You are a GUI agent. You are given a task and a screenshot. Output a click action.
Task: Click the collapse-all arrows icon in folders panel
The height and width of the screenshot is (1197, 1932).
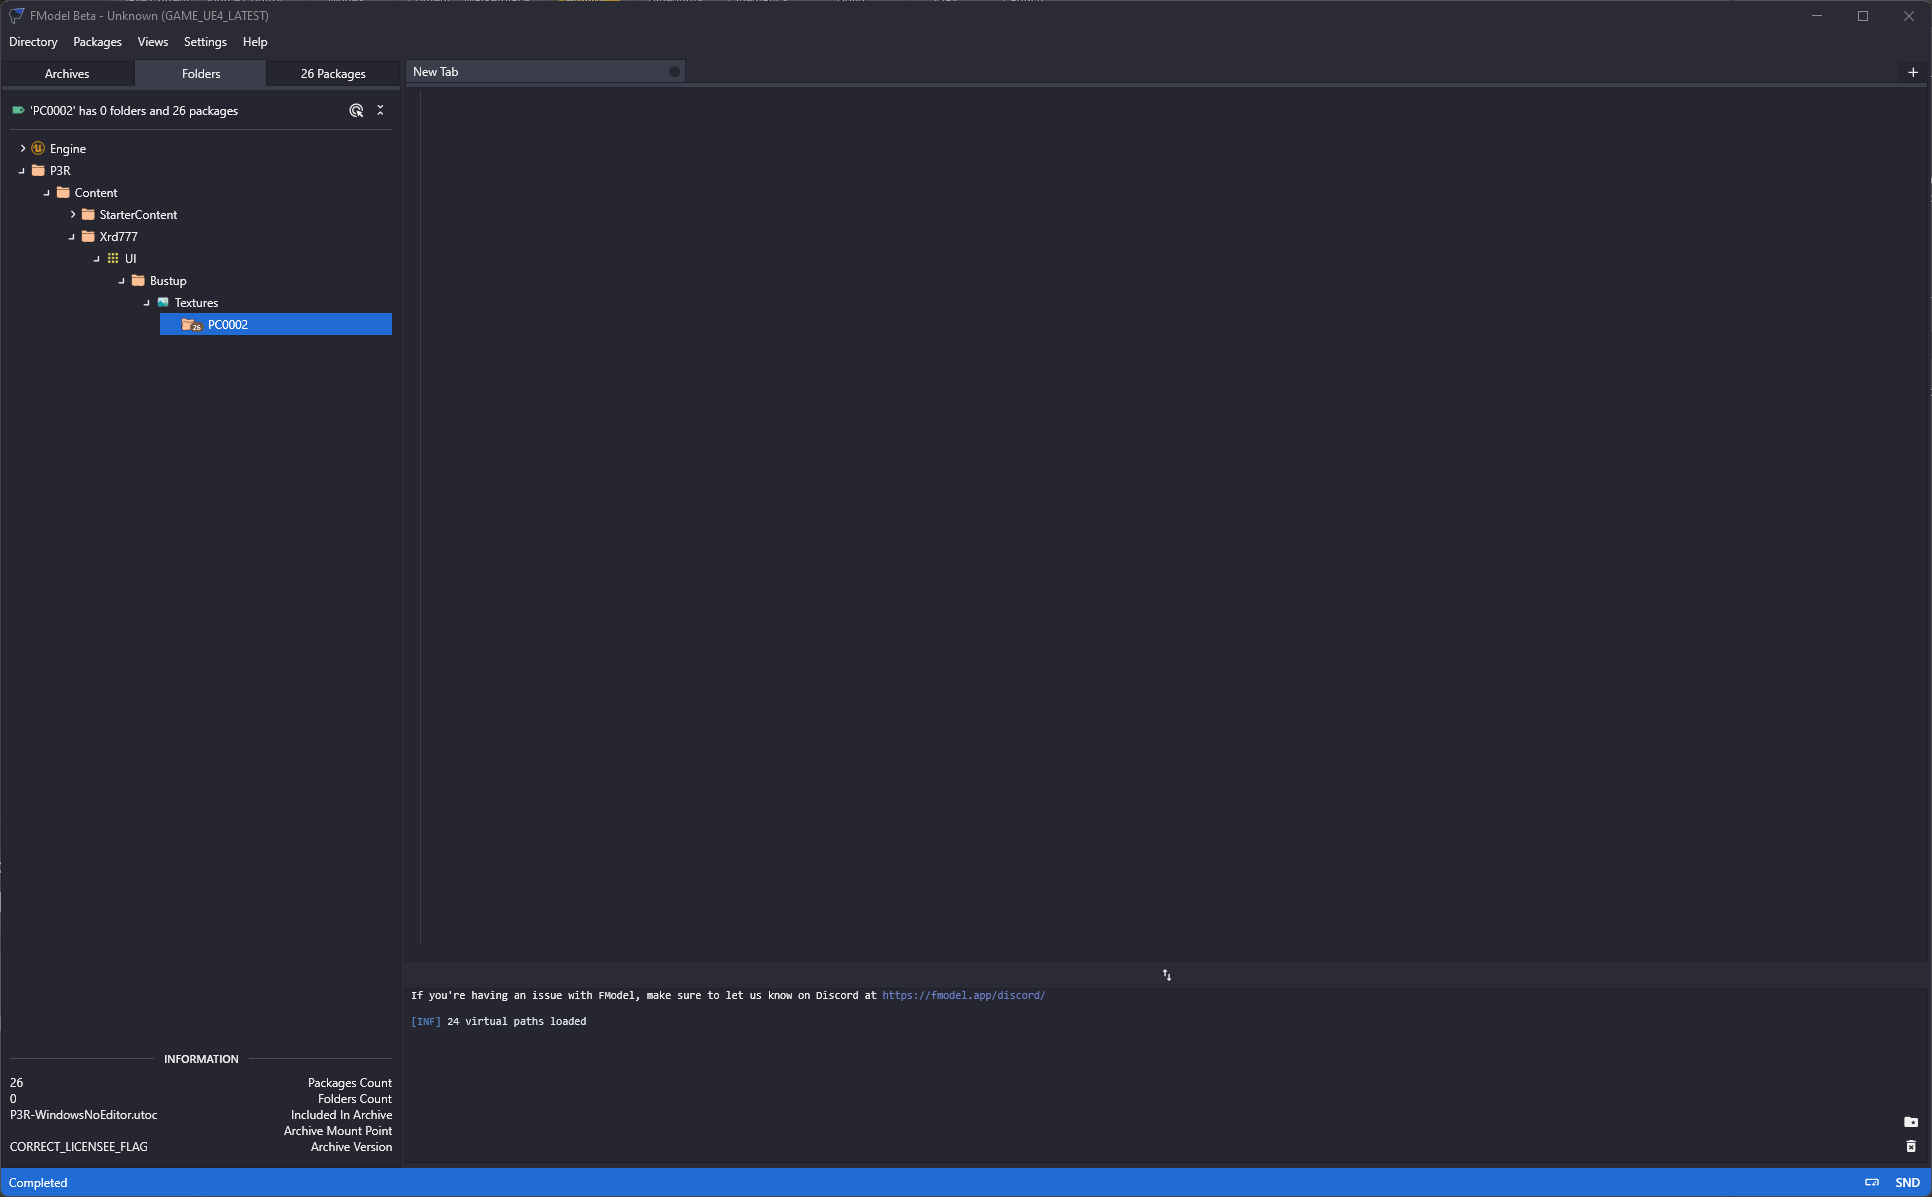point(380,111)
